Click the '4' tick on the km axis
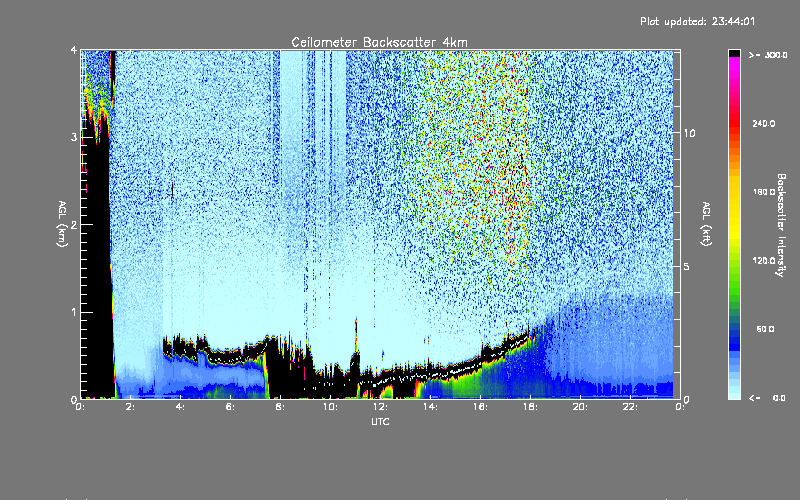 coord(74,50)
